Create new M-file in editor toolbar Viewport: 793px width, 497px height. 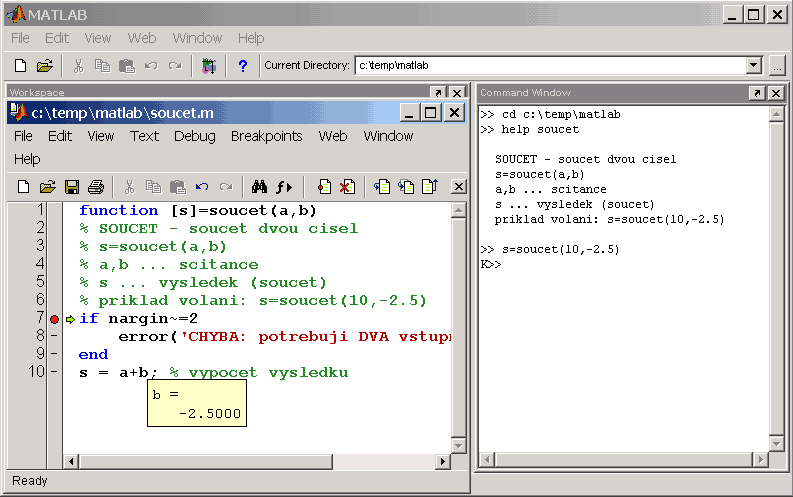tap(23, 187)
